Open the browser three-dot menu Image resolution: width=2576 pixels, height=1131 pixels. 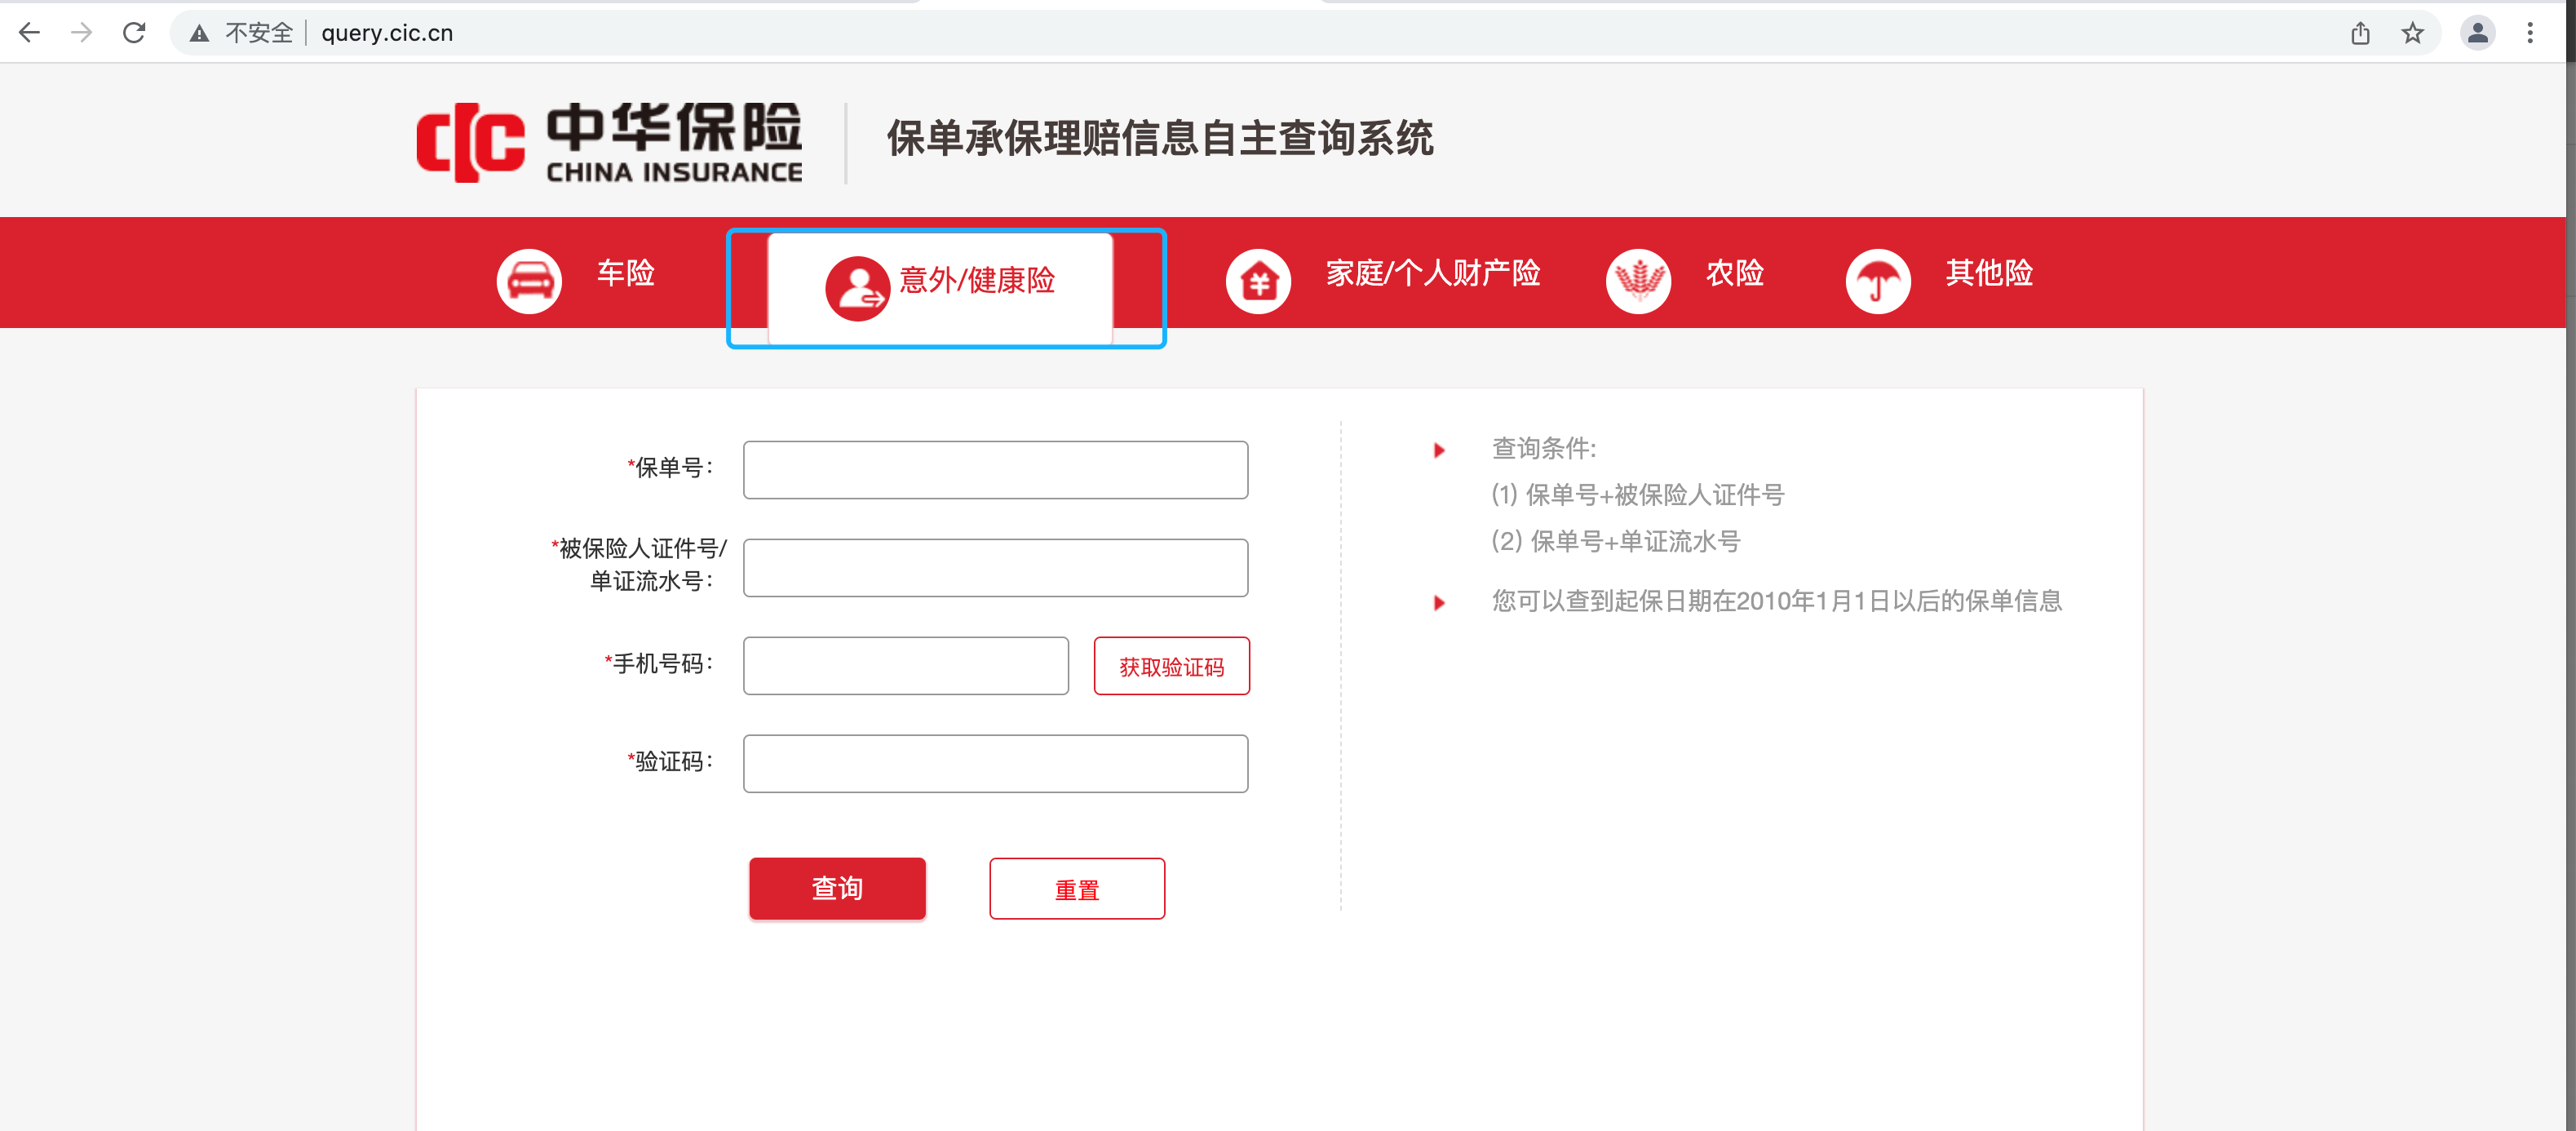click(2530, 33)
